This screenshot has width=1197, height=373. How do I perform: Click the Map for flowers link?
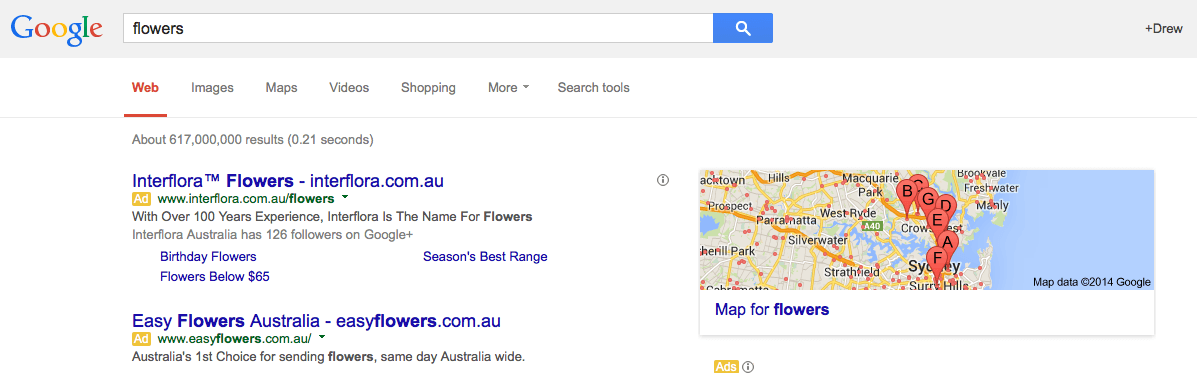772,310
